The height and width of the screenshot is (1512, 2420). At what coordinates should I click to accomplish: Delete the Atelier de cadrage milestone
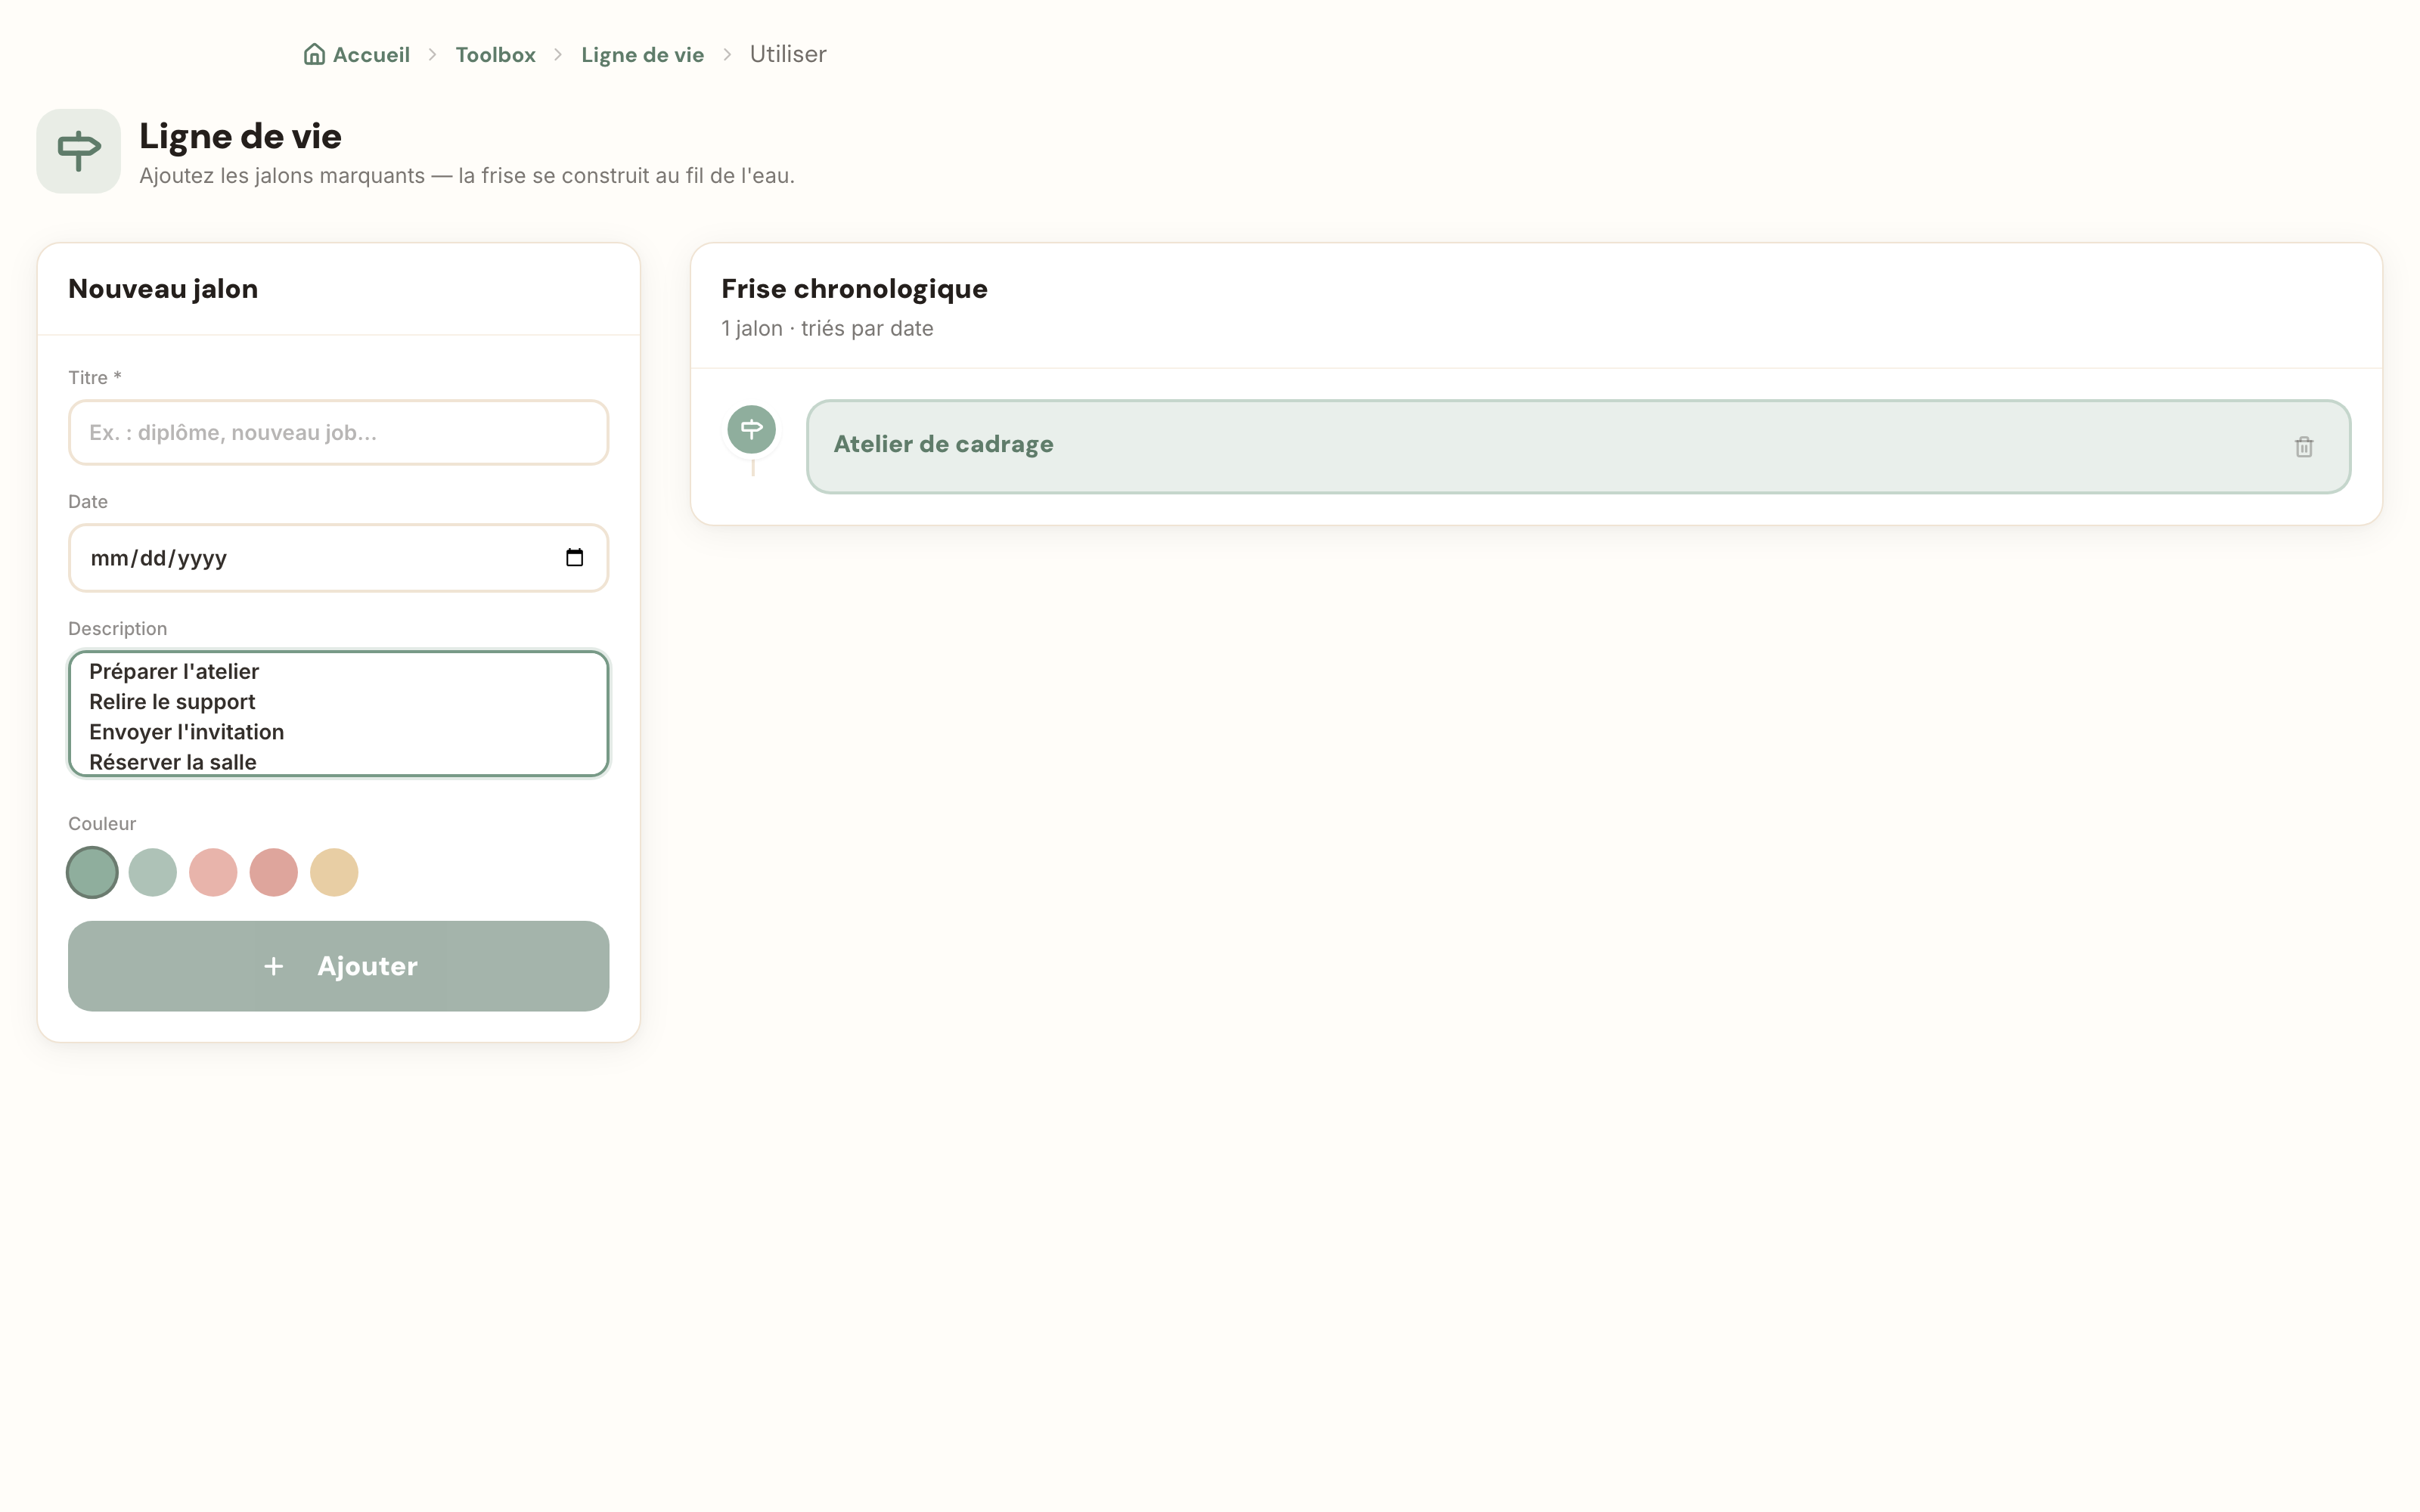click(x=2303, y=447)
